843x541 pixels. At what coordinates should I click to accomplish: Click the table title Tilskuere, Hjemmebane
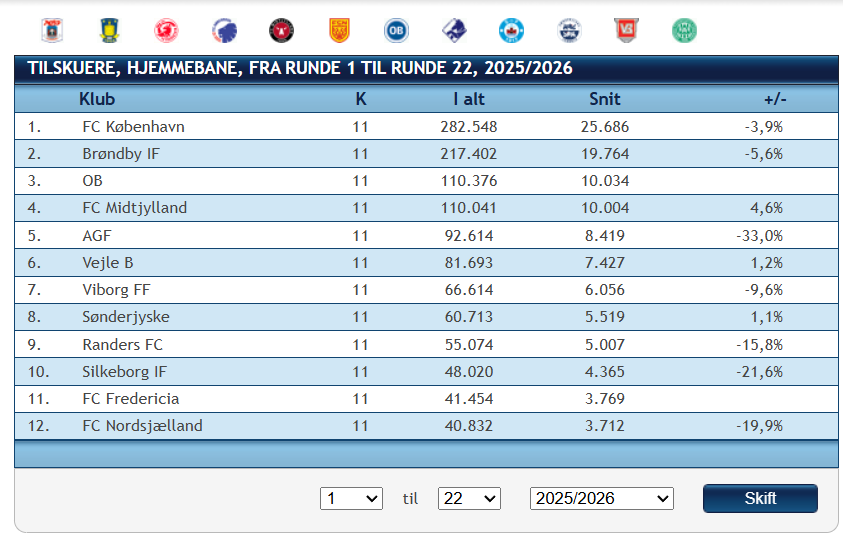click(x=300, y=68)
